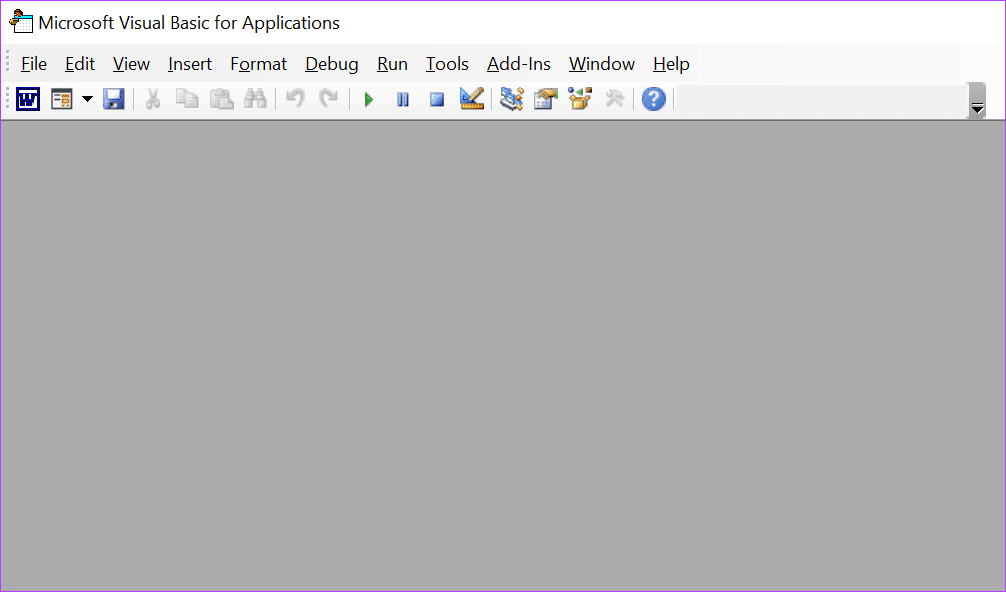Image resolution: width=1006 pixels, height=592 pixels.
Task: Open the Properties Window icon
Action: point(546,99)
